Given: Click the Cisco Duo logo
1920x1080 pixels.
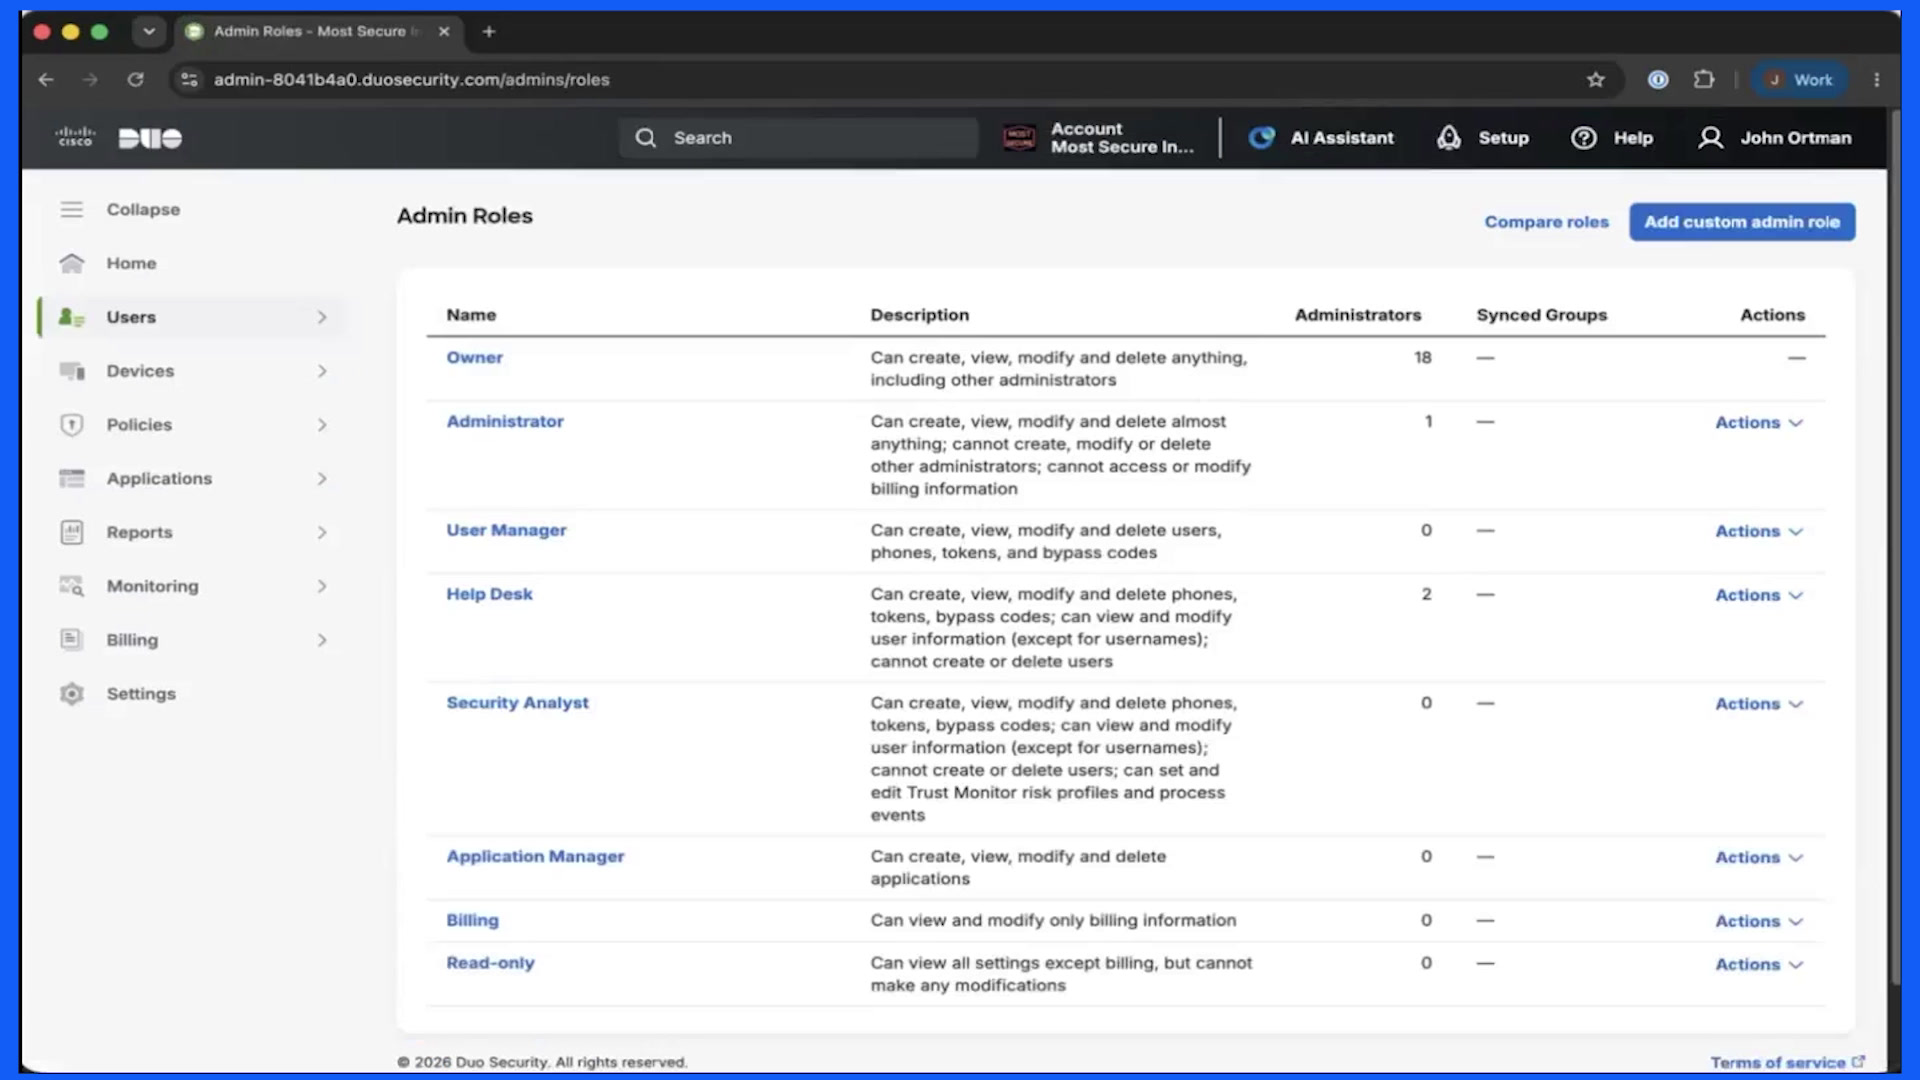Looking at the screenshot, I should click(x=119, y=138).
